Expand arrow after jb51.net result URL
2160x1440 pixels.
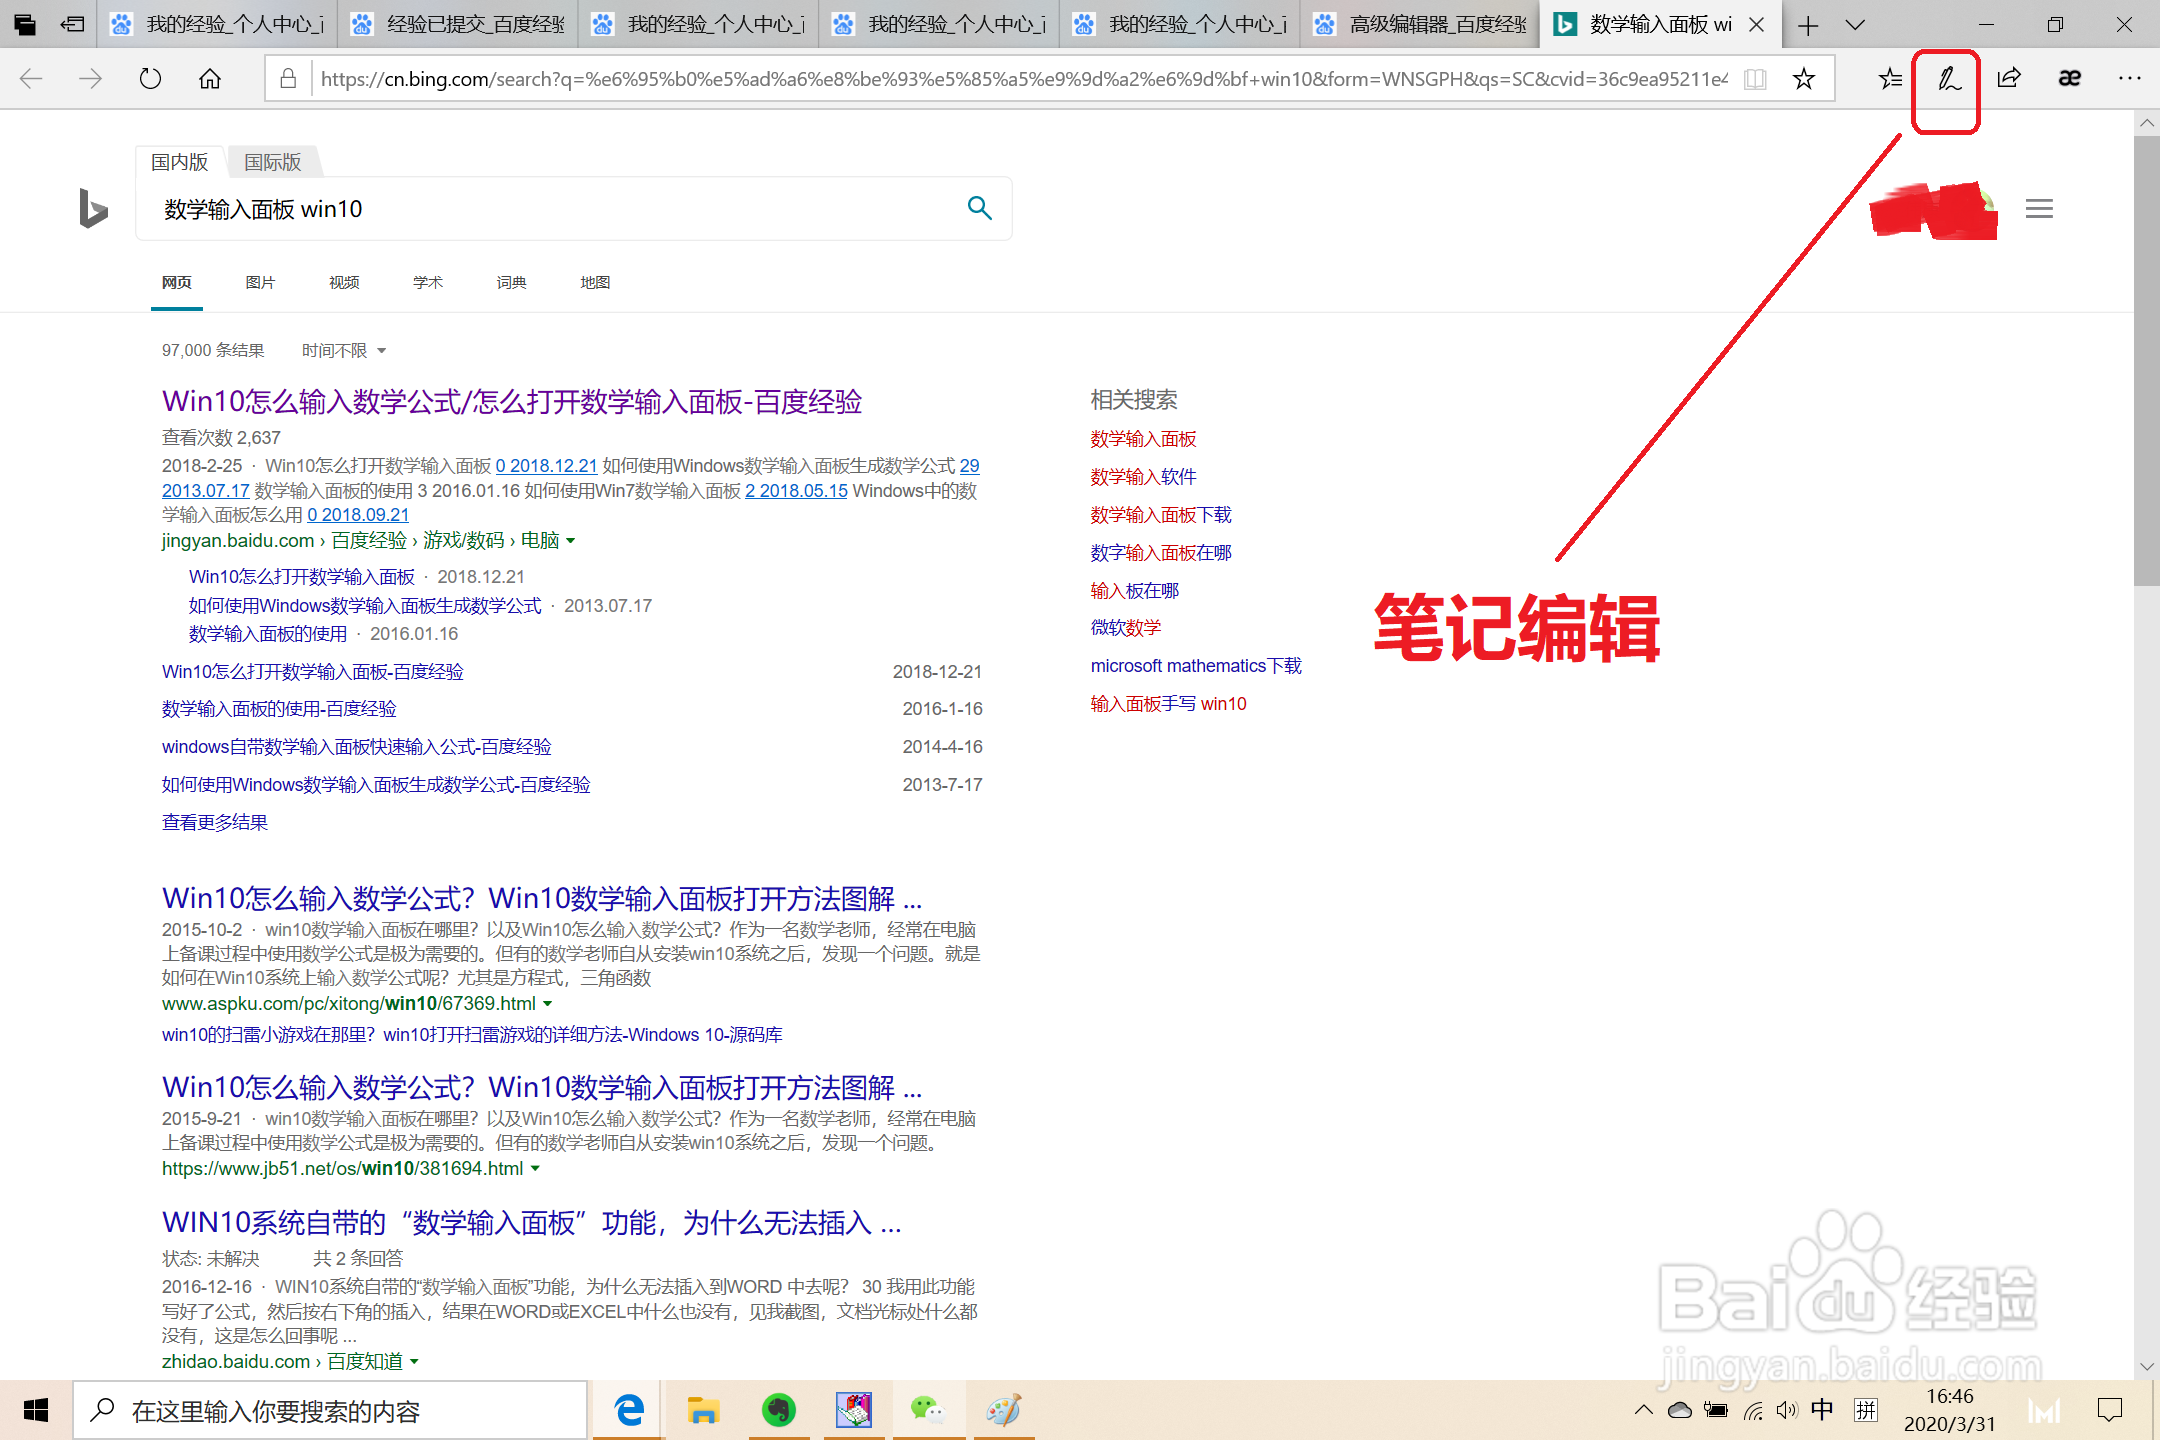(536, 1169)
